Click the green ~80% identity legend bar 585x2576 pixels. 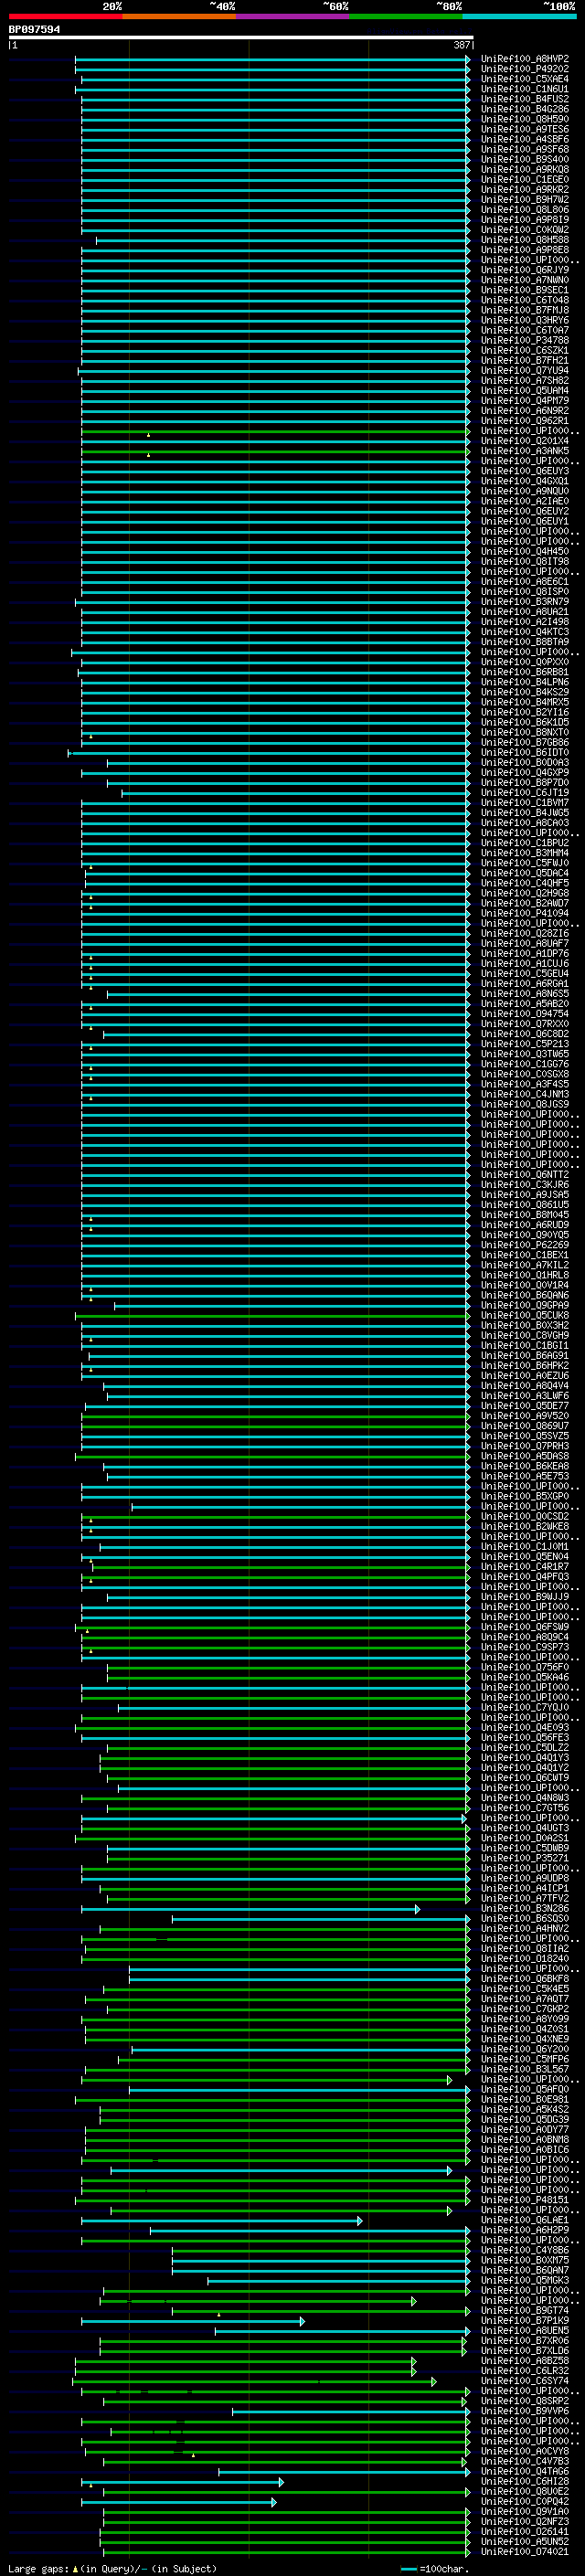(406, 16)
